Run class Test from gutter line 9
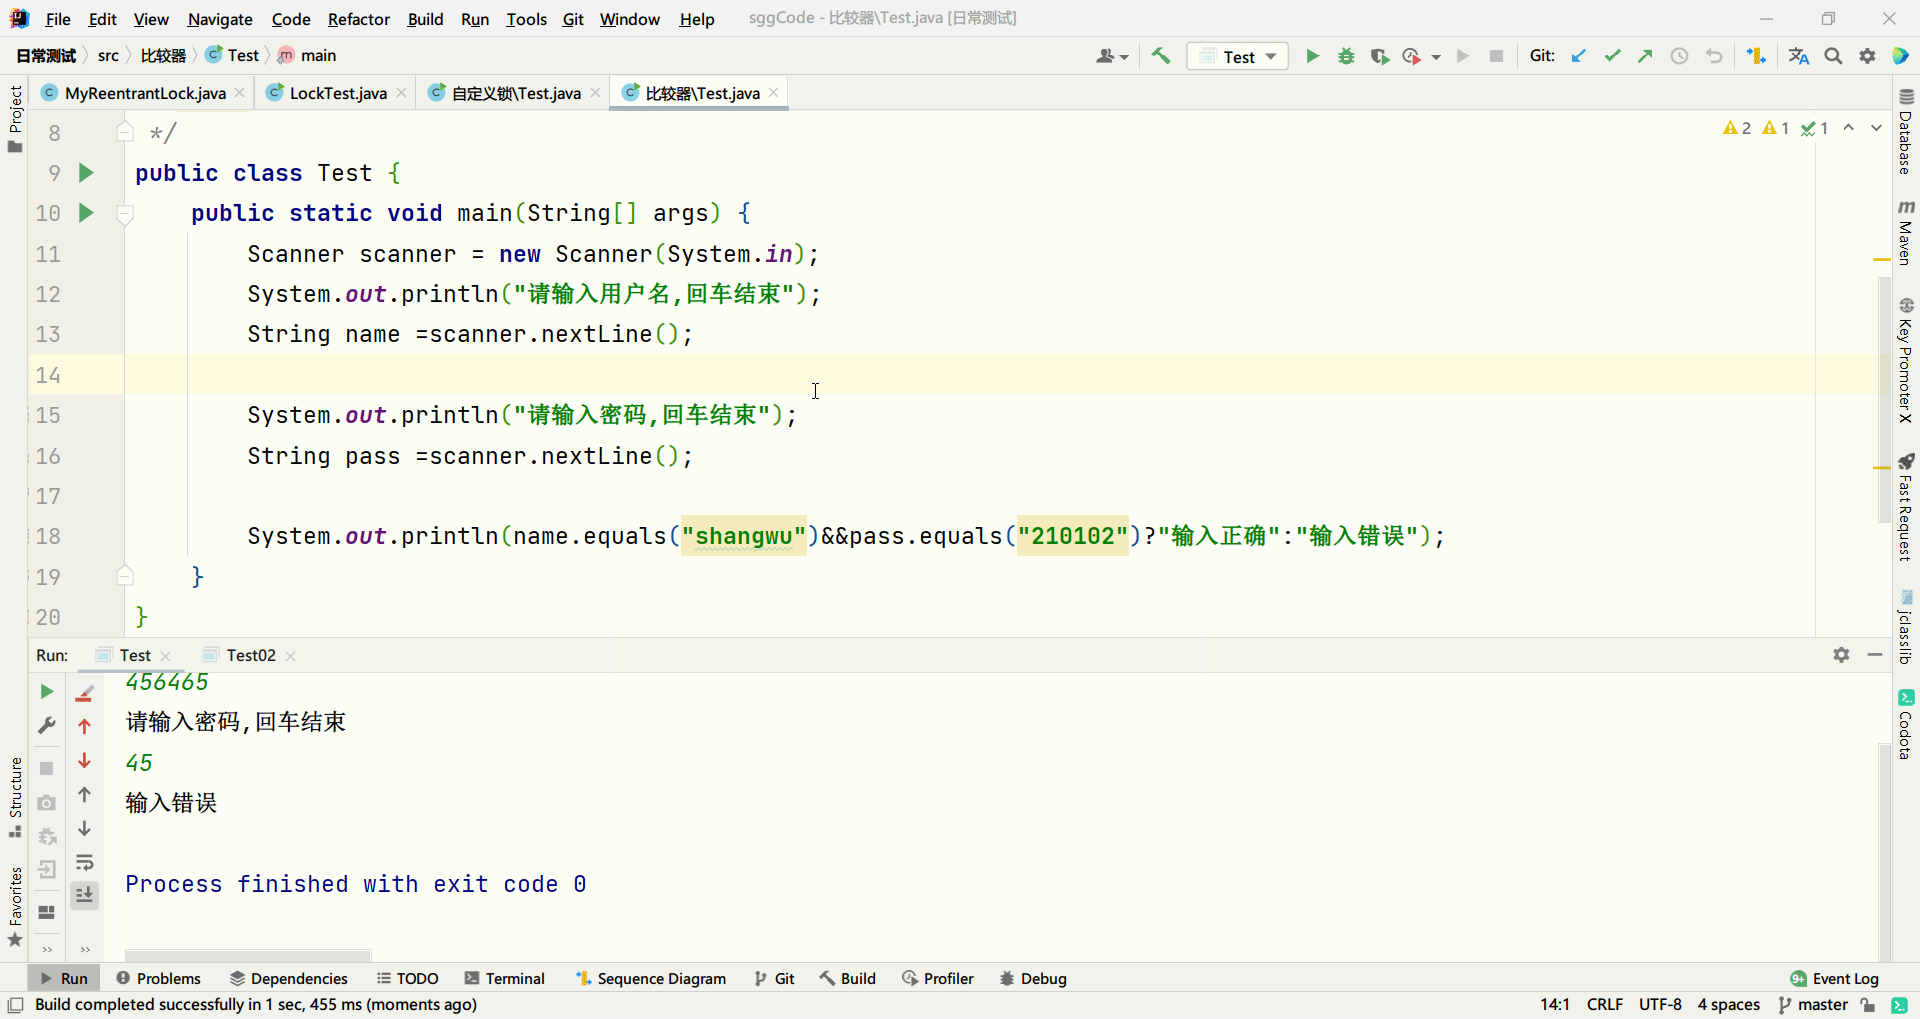This screenshot has height=1019, width=1920. [x=86, y=173]
